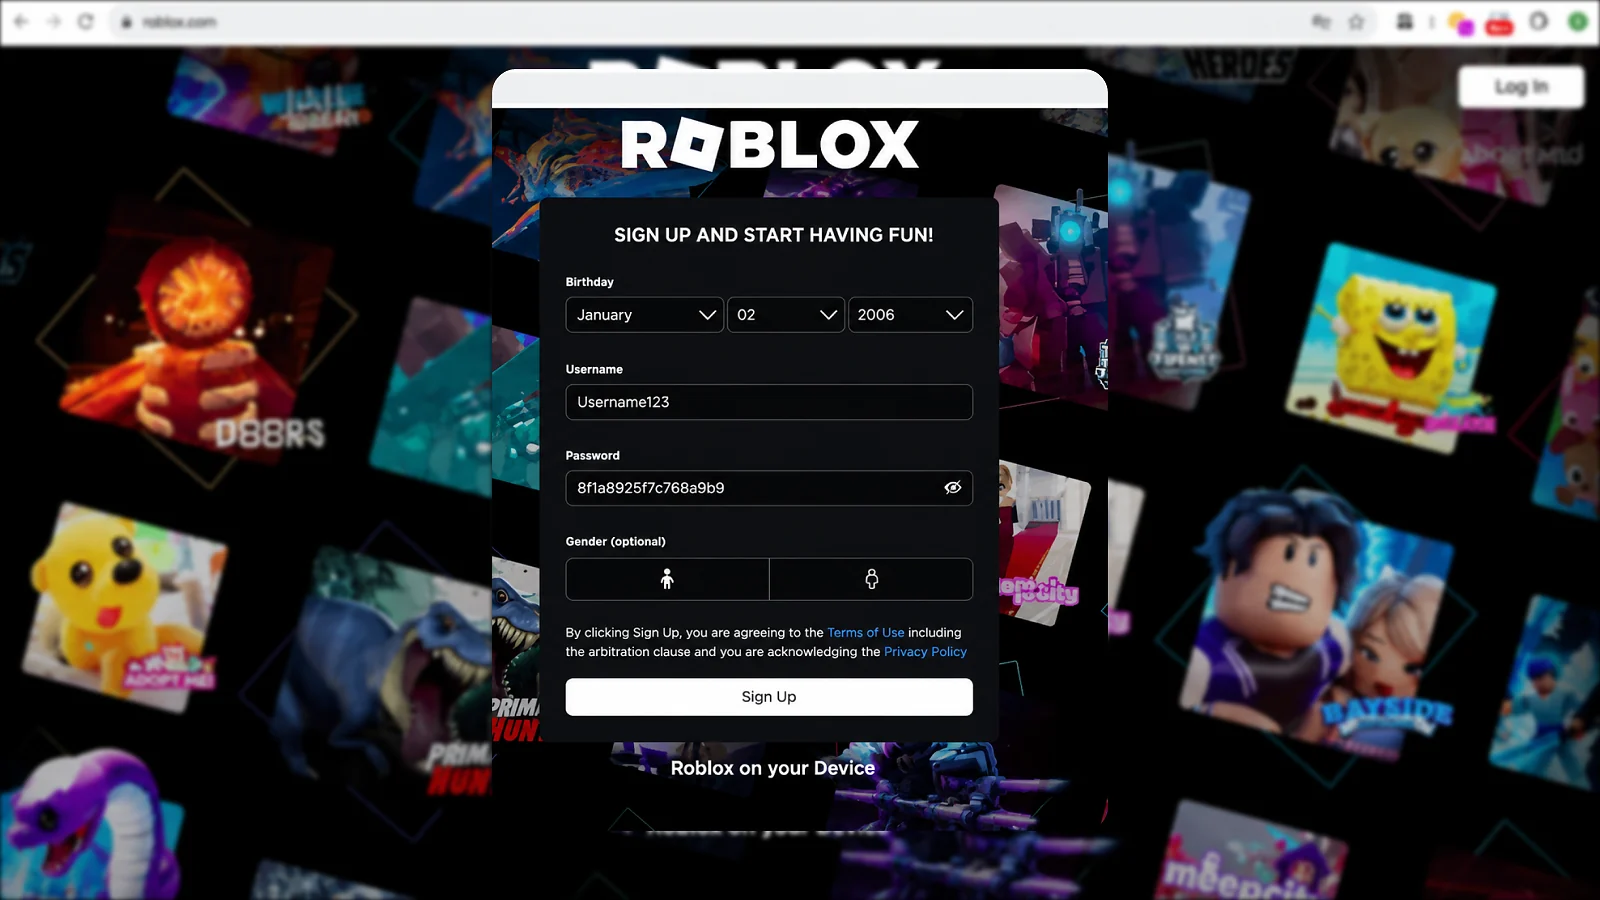Click the Sign Up button
This screenshot has height=900, width=1600.
pyautogui.click(x=769, y=697)
